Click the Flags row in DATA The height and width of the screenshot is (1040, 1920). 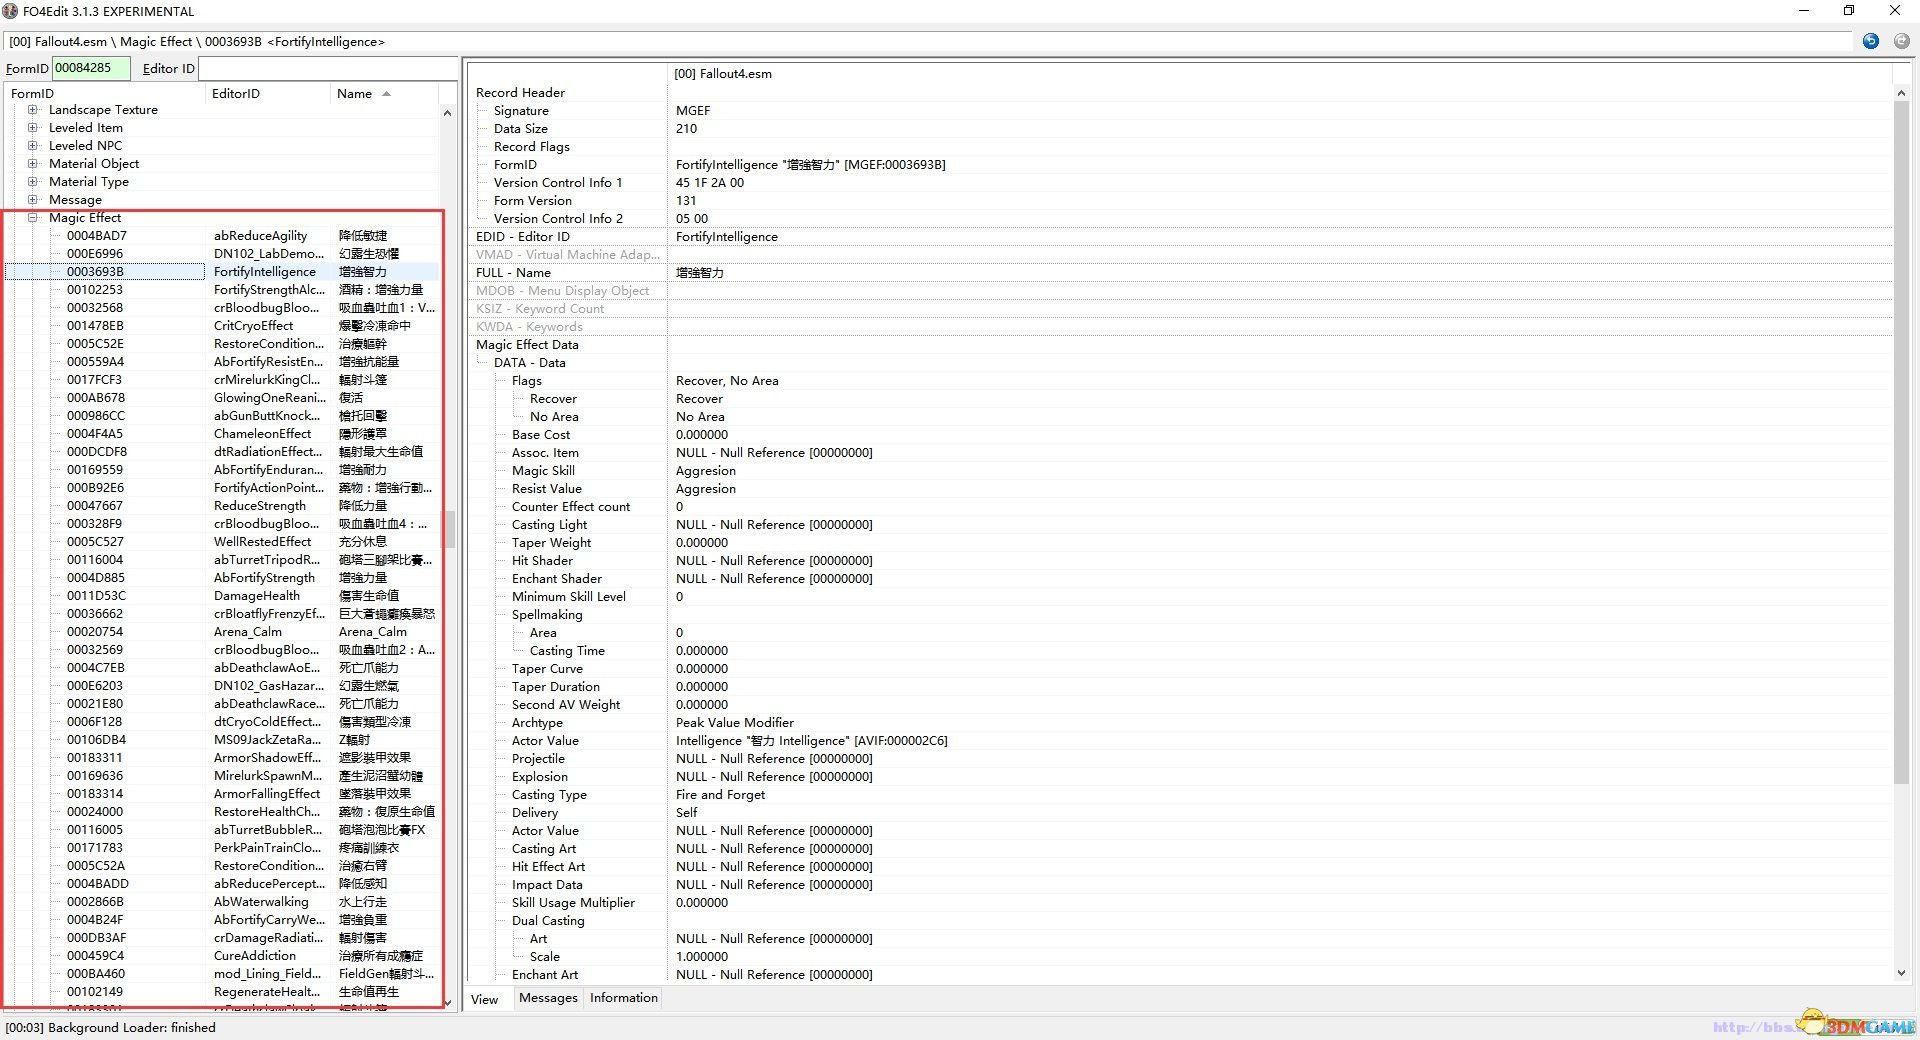point(1180,381)
